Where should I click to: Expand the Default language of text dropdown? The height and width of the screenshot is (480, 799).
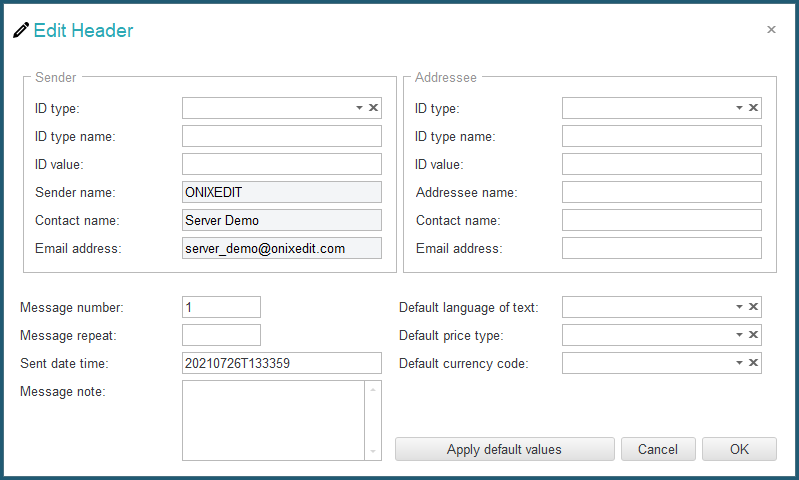(739, 307)
